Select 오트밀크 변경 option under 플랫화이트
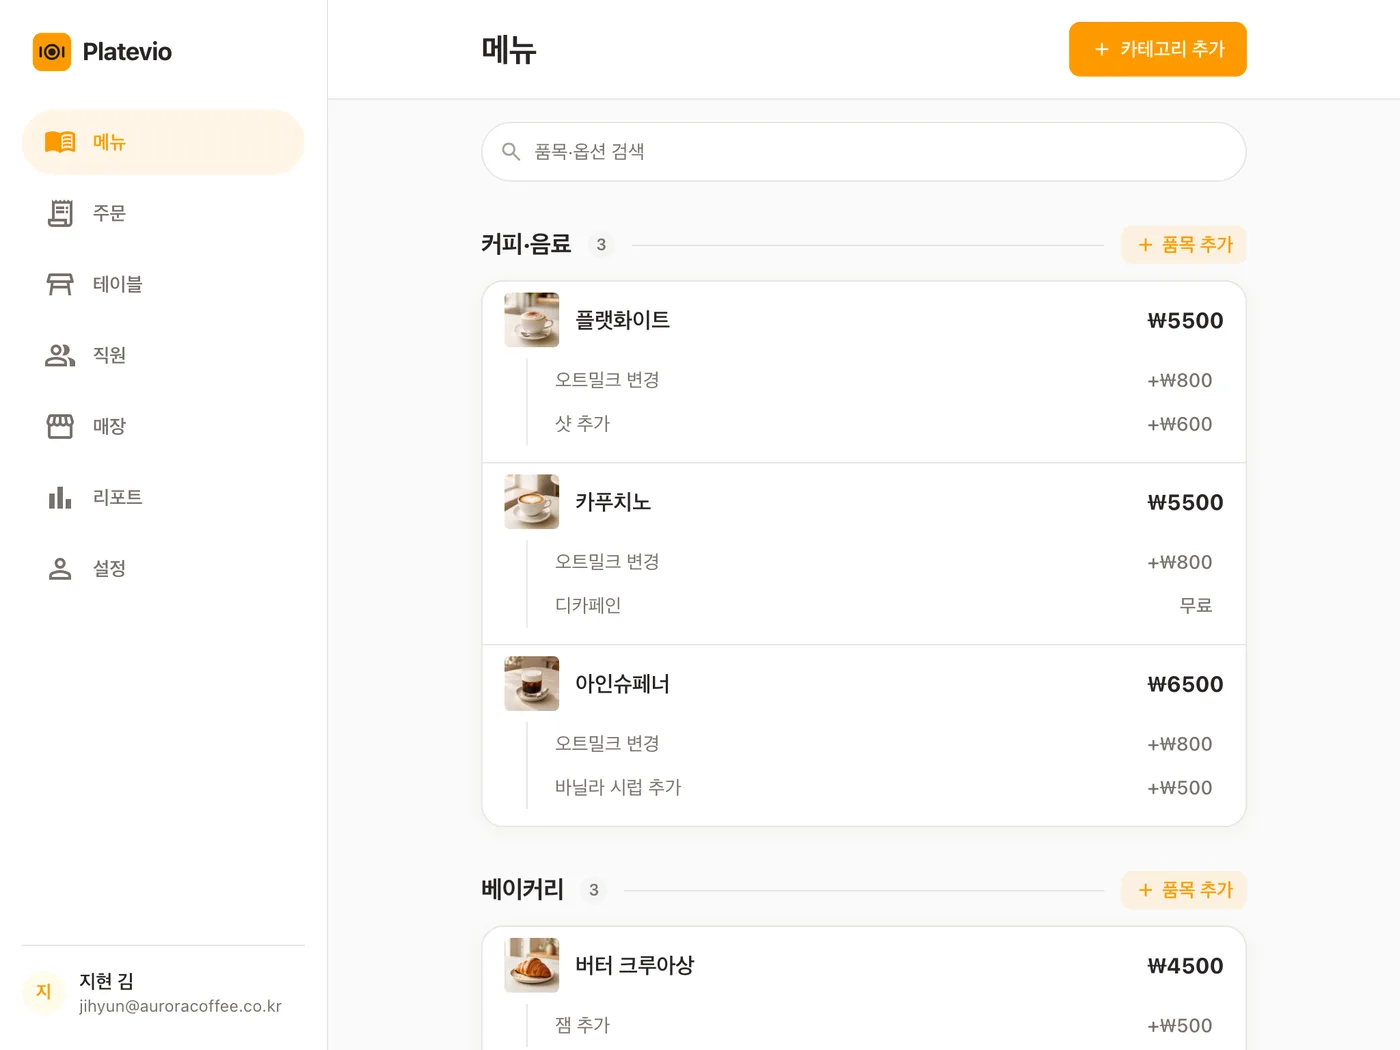Image resolution: width=1400 pixels, height=1050 pixels. [883, 380]
